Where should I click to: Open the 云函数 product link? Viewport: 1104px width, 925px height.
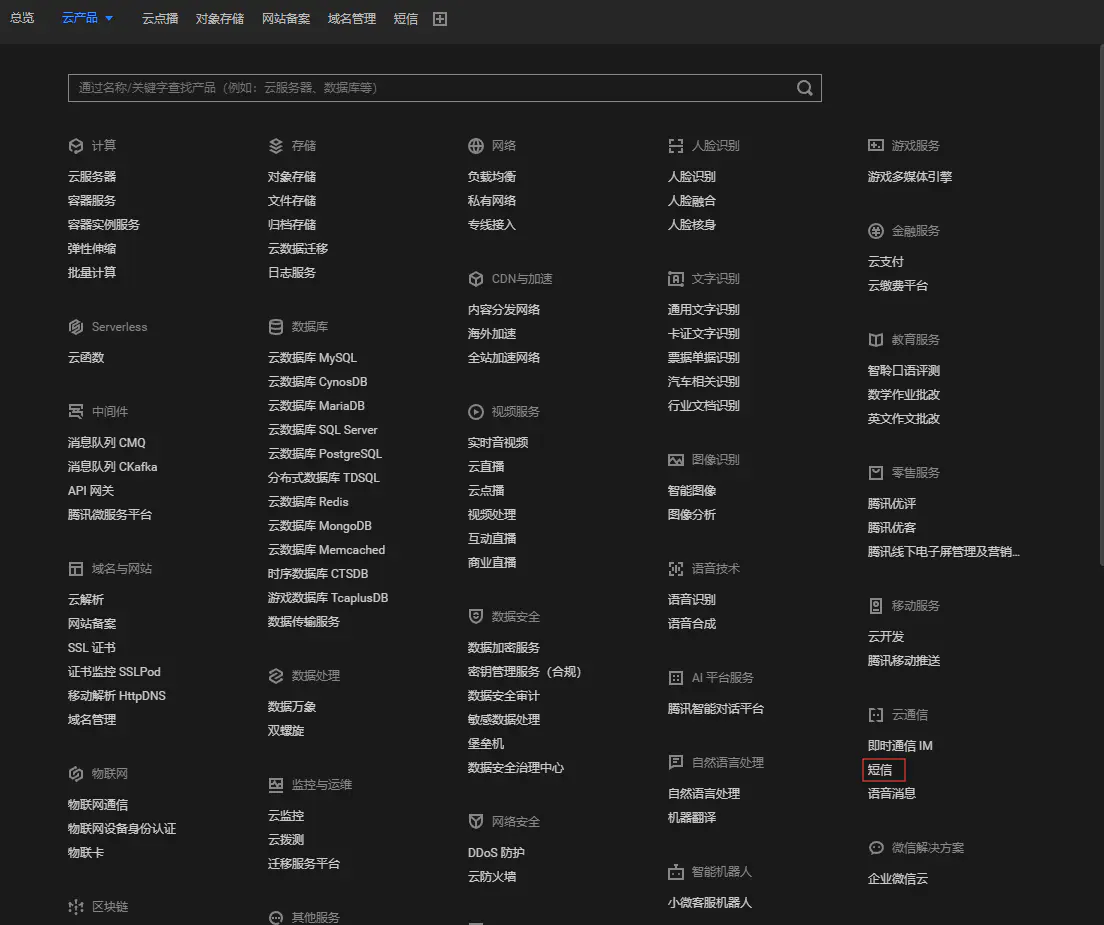tap(86, 358)
